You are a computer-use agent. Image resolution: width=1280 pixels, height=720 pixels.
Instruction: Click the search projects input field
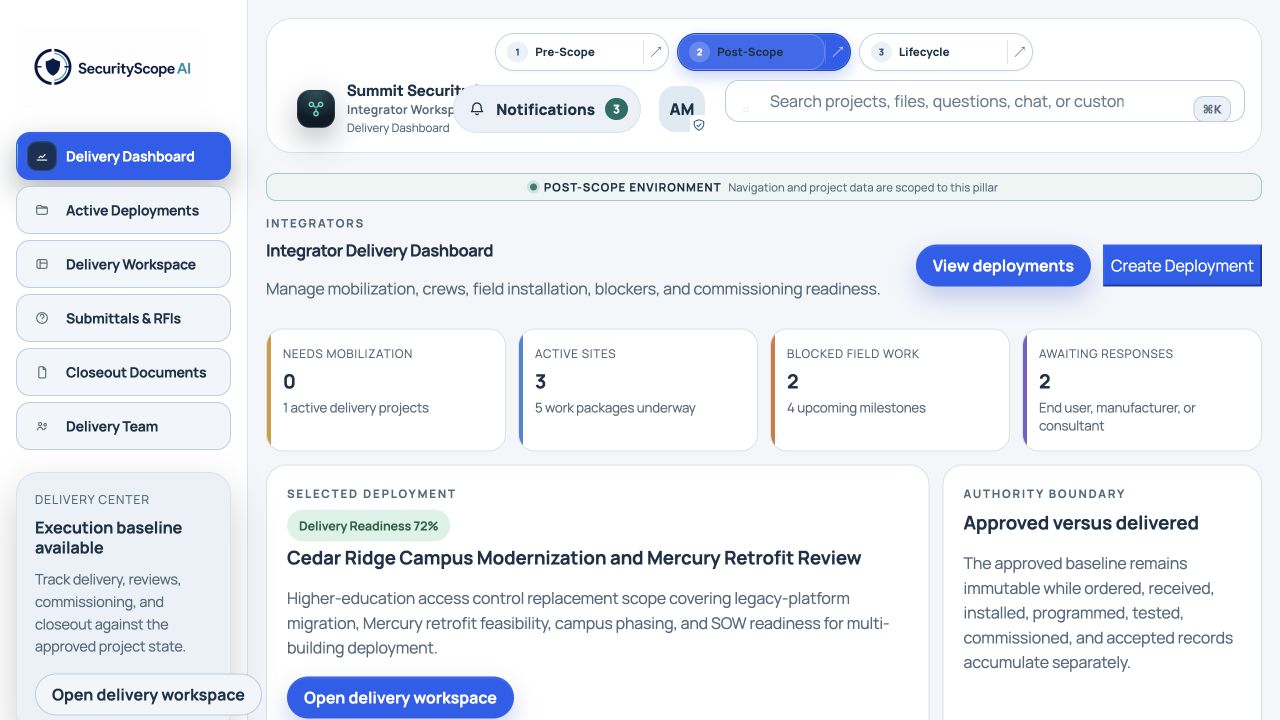point(985,101)
